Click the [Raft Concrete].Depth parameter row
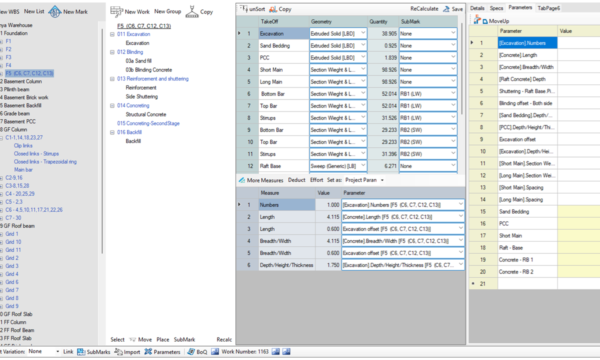600x360 pixels. [528, 79]
